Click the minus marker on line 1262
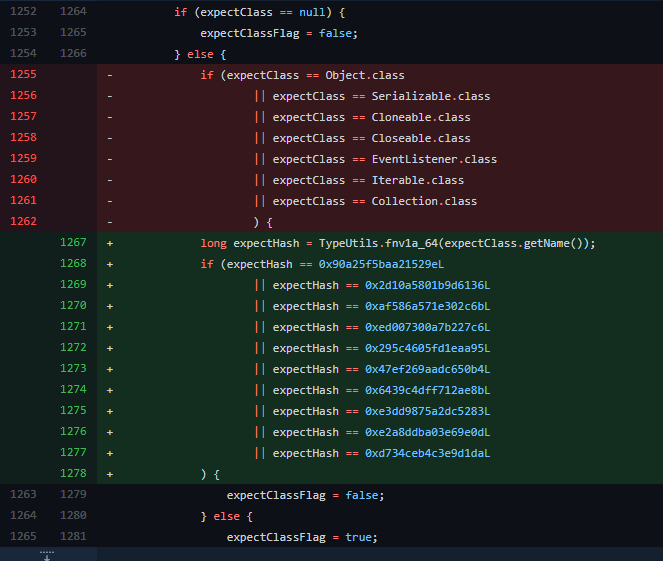 pos(110,222)
